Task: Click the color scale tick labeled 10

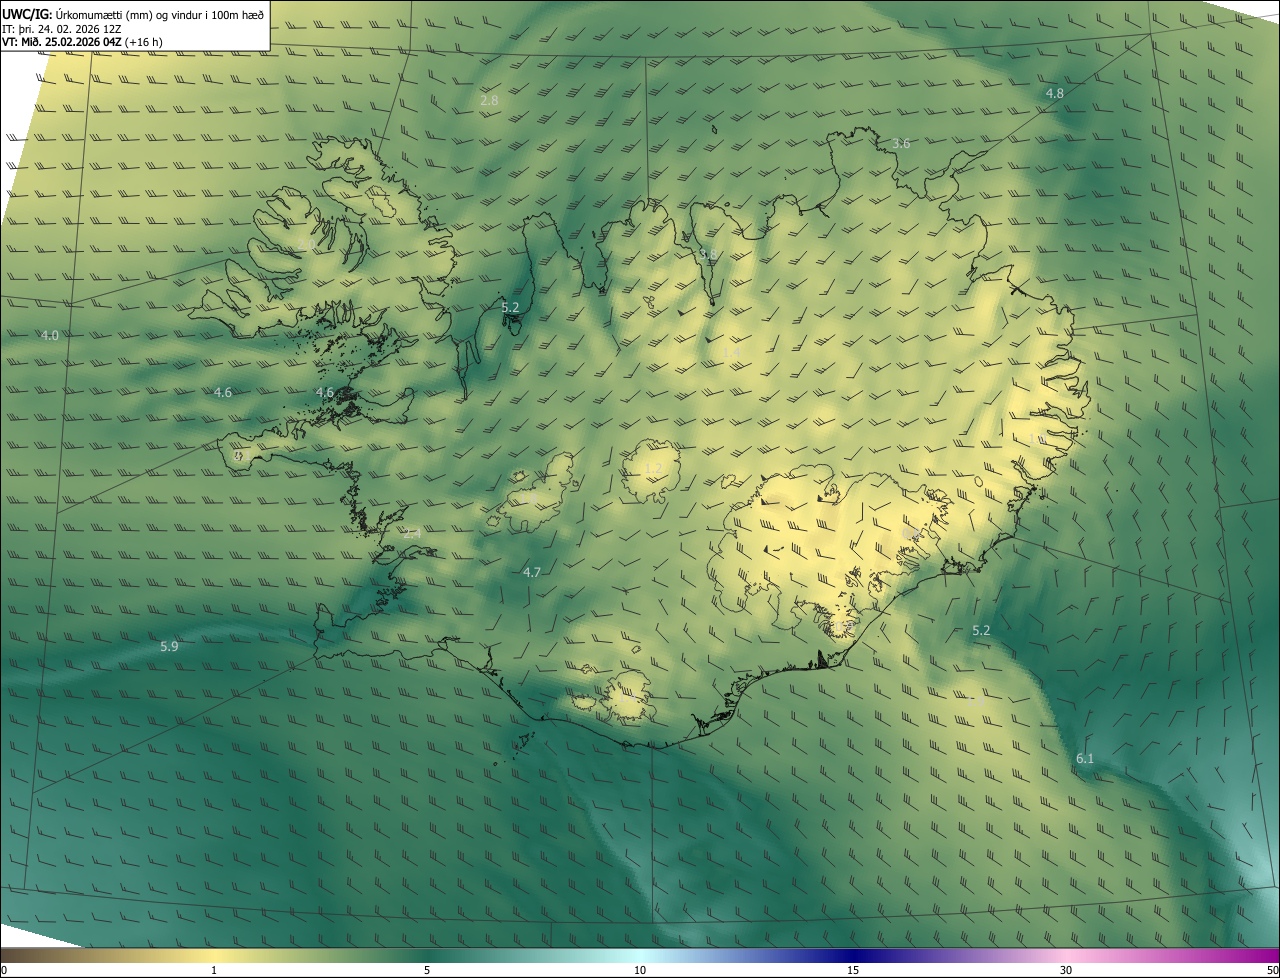Action: point(640,970)
